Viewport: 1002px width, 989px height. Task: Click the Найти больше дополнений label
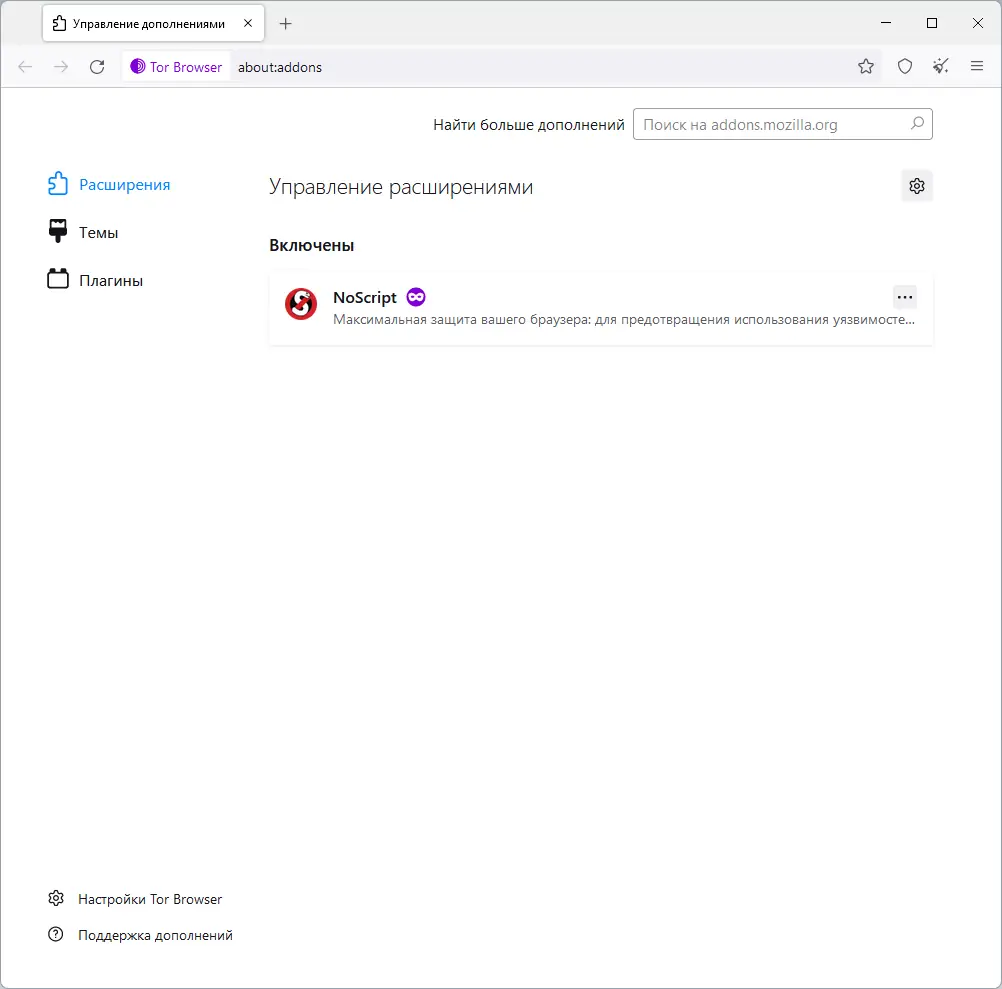[528, 125]
